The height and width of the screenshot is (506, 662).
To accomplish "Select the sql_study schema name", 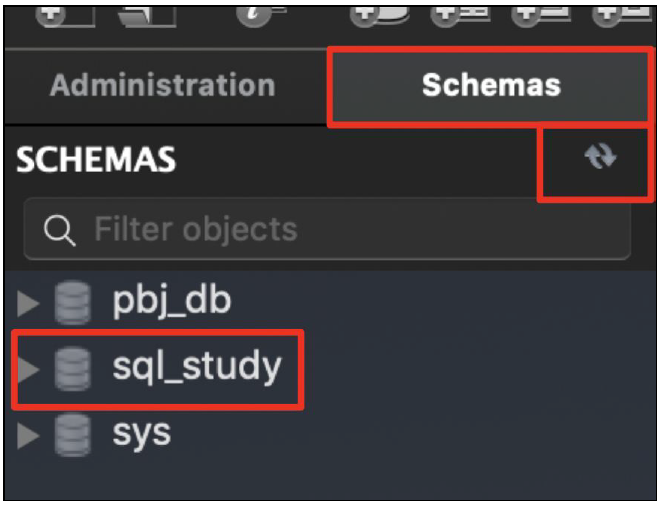I will pos(197,368).
